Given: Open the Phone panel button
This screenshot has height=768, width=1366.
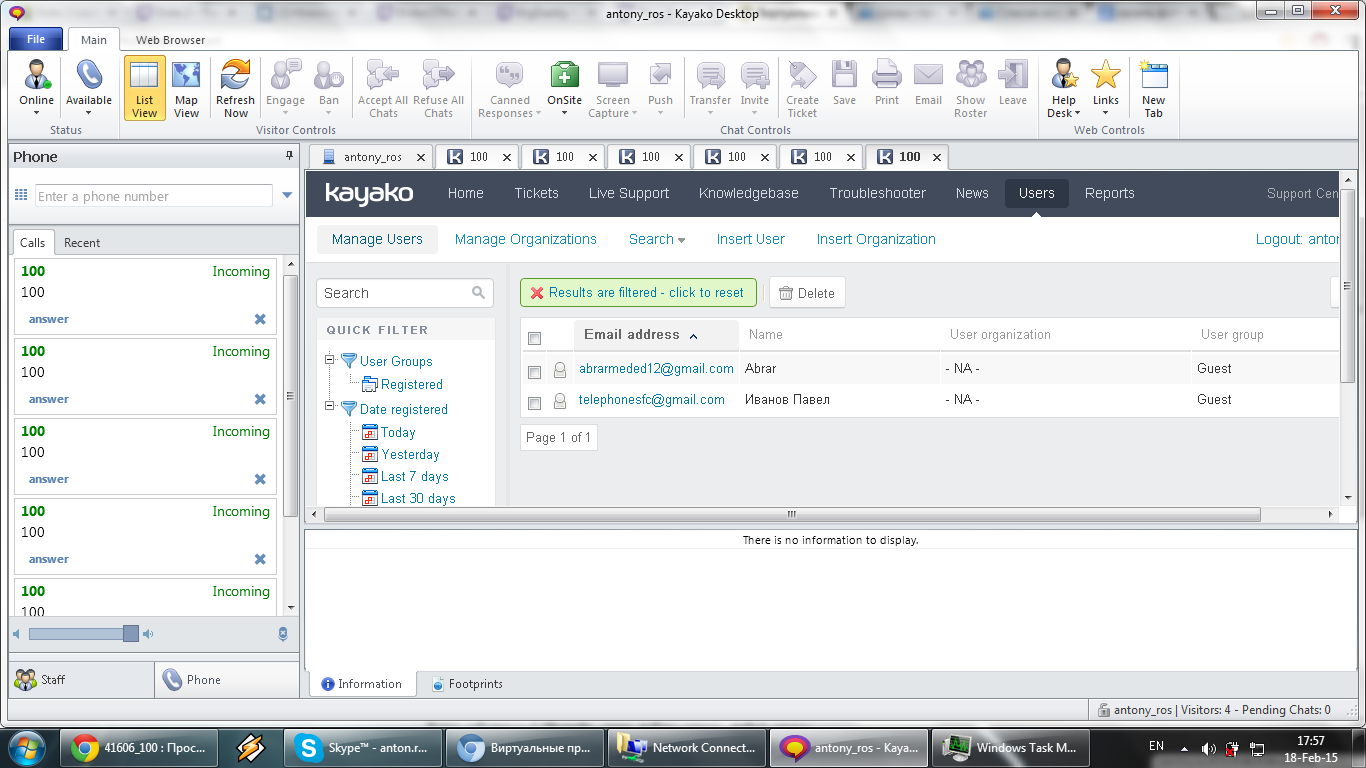Looking at the screenshot, I should click(x=227, y=679).
